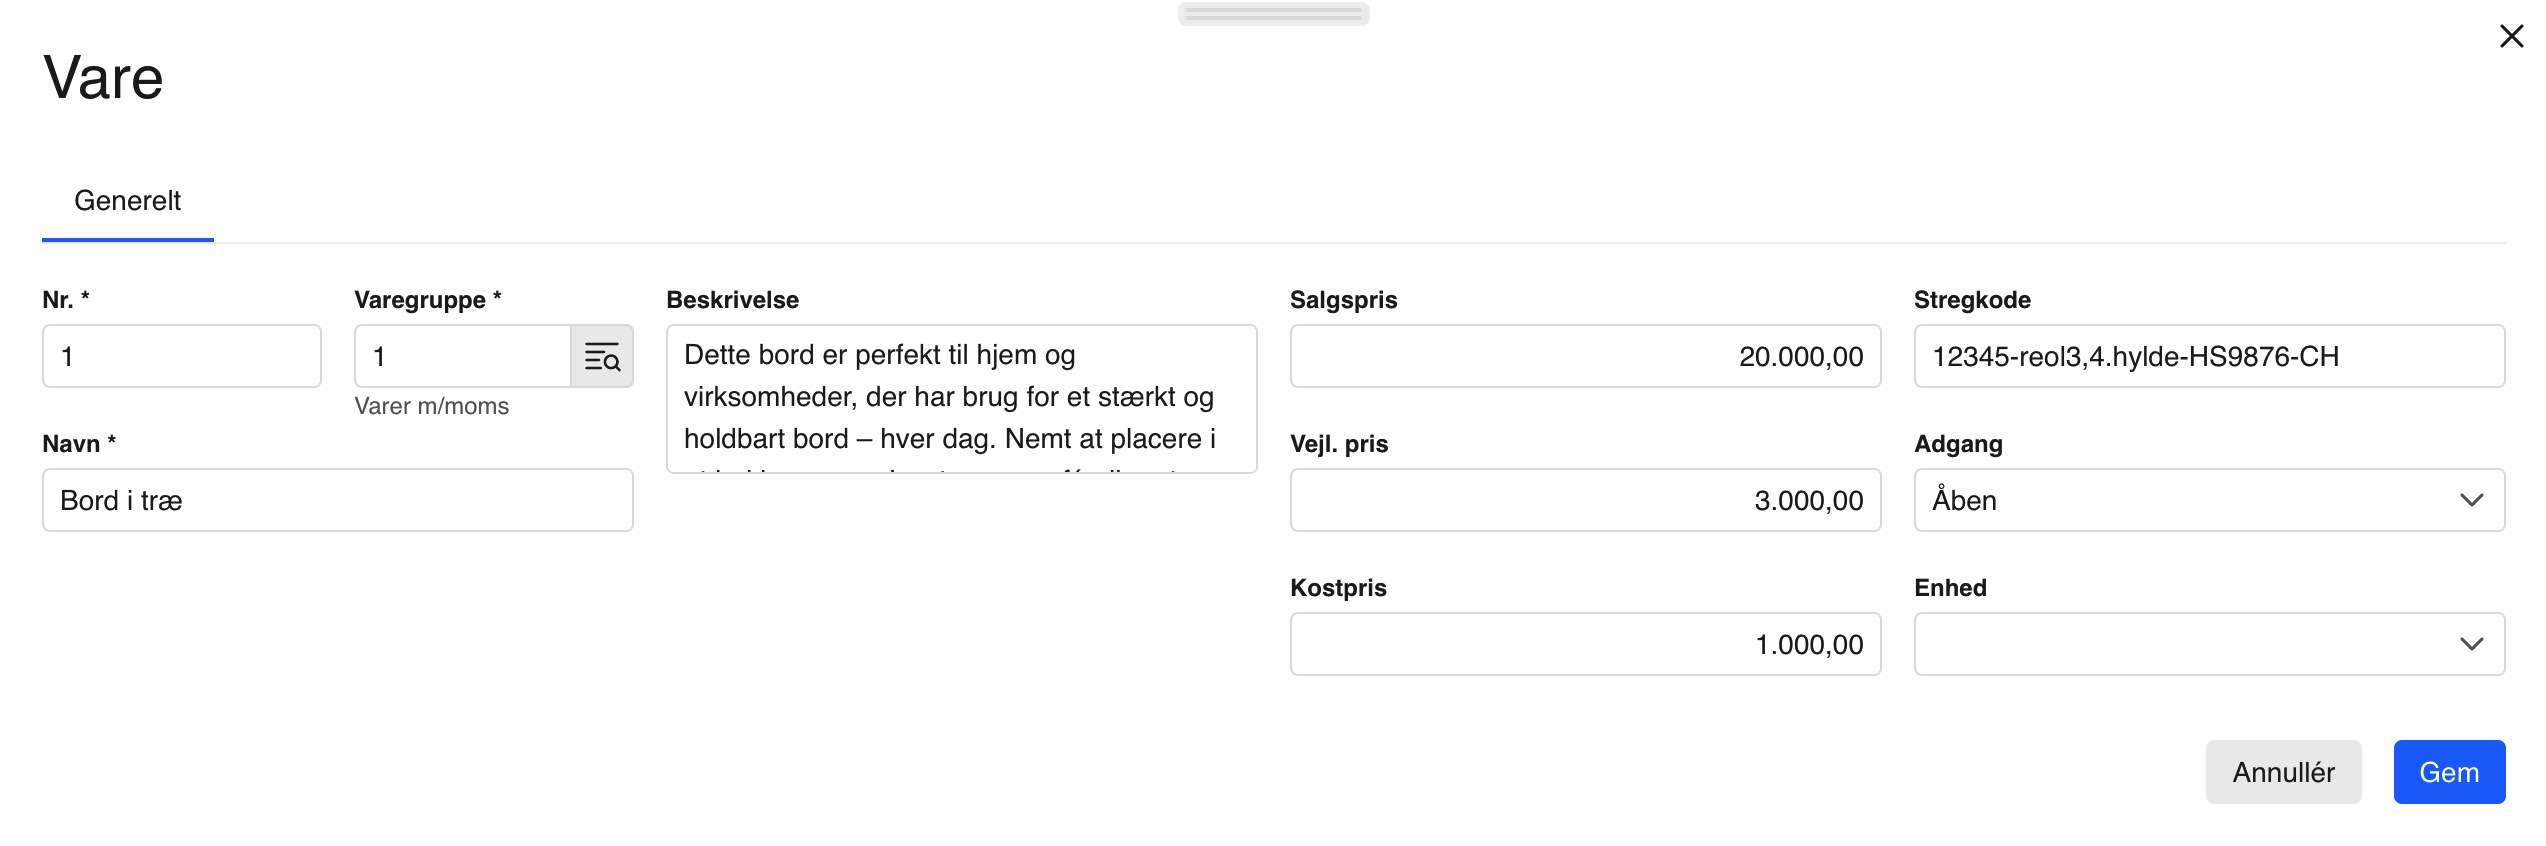
Task: Grab the drag handle at top of dialog
Action: coord(1273,14)
